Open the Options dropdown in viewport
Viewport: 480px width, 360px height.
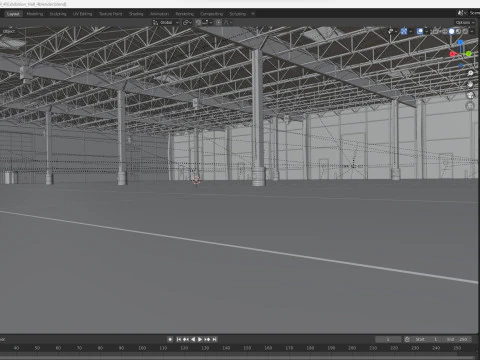tap(465, 22)
